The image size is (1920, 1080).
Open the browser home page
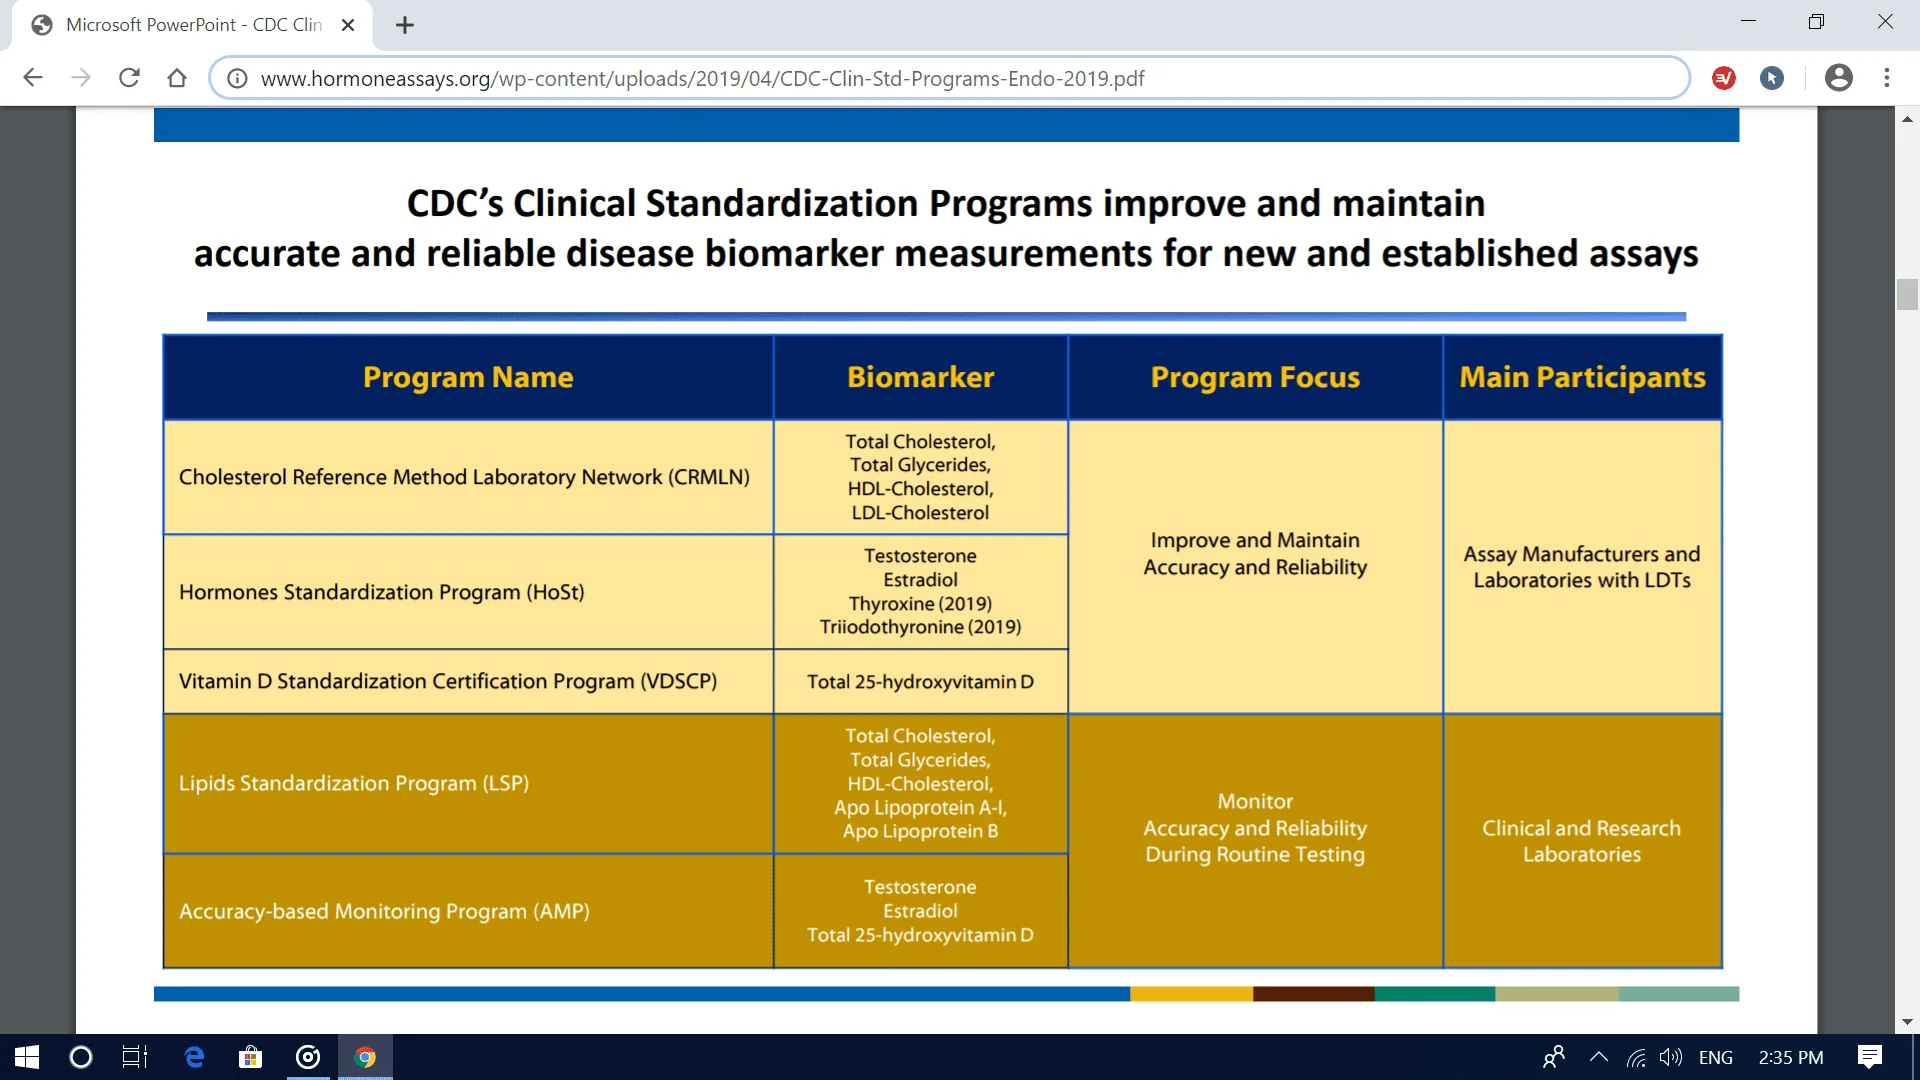point(177,78)
